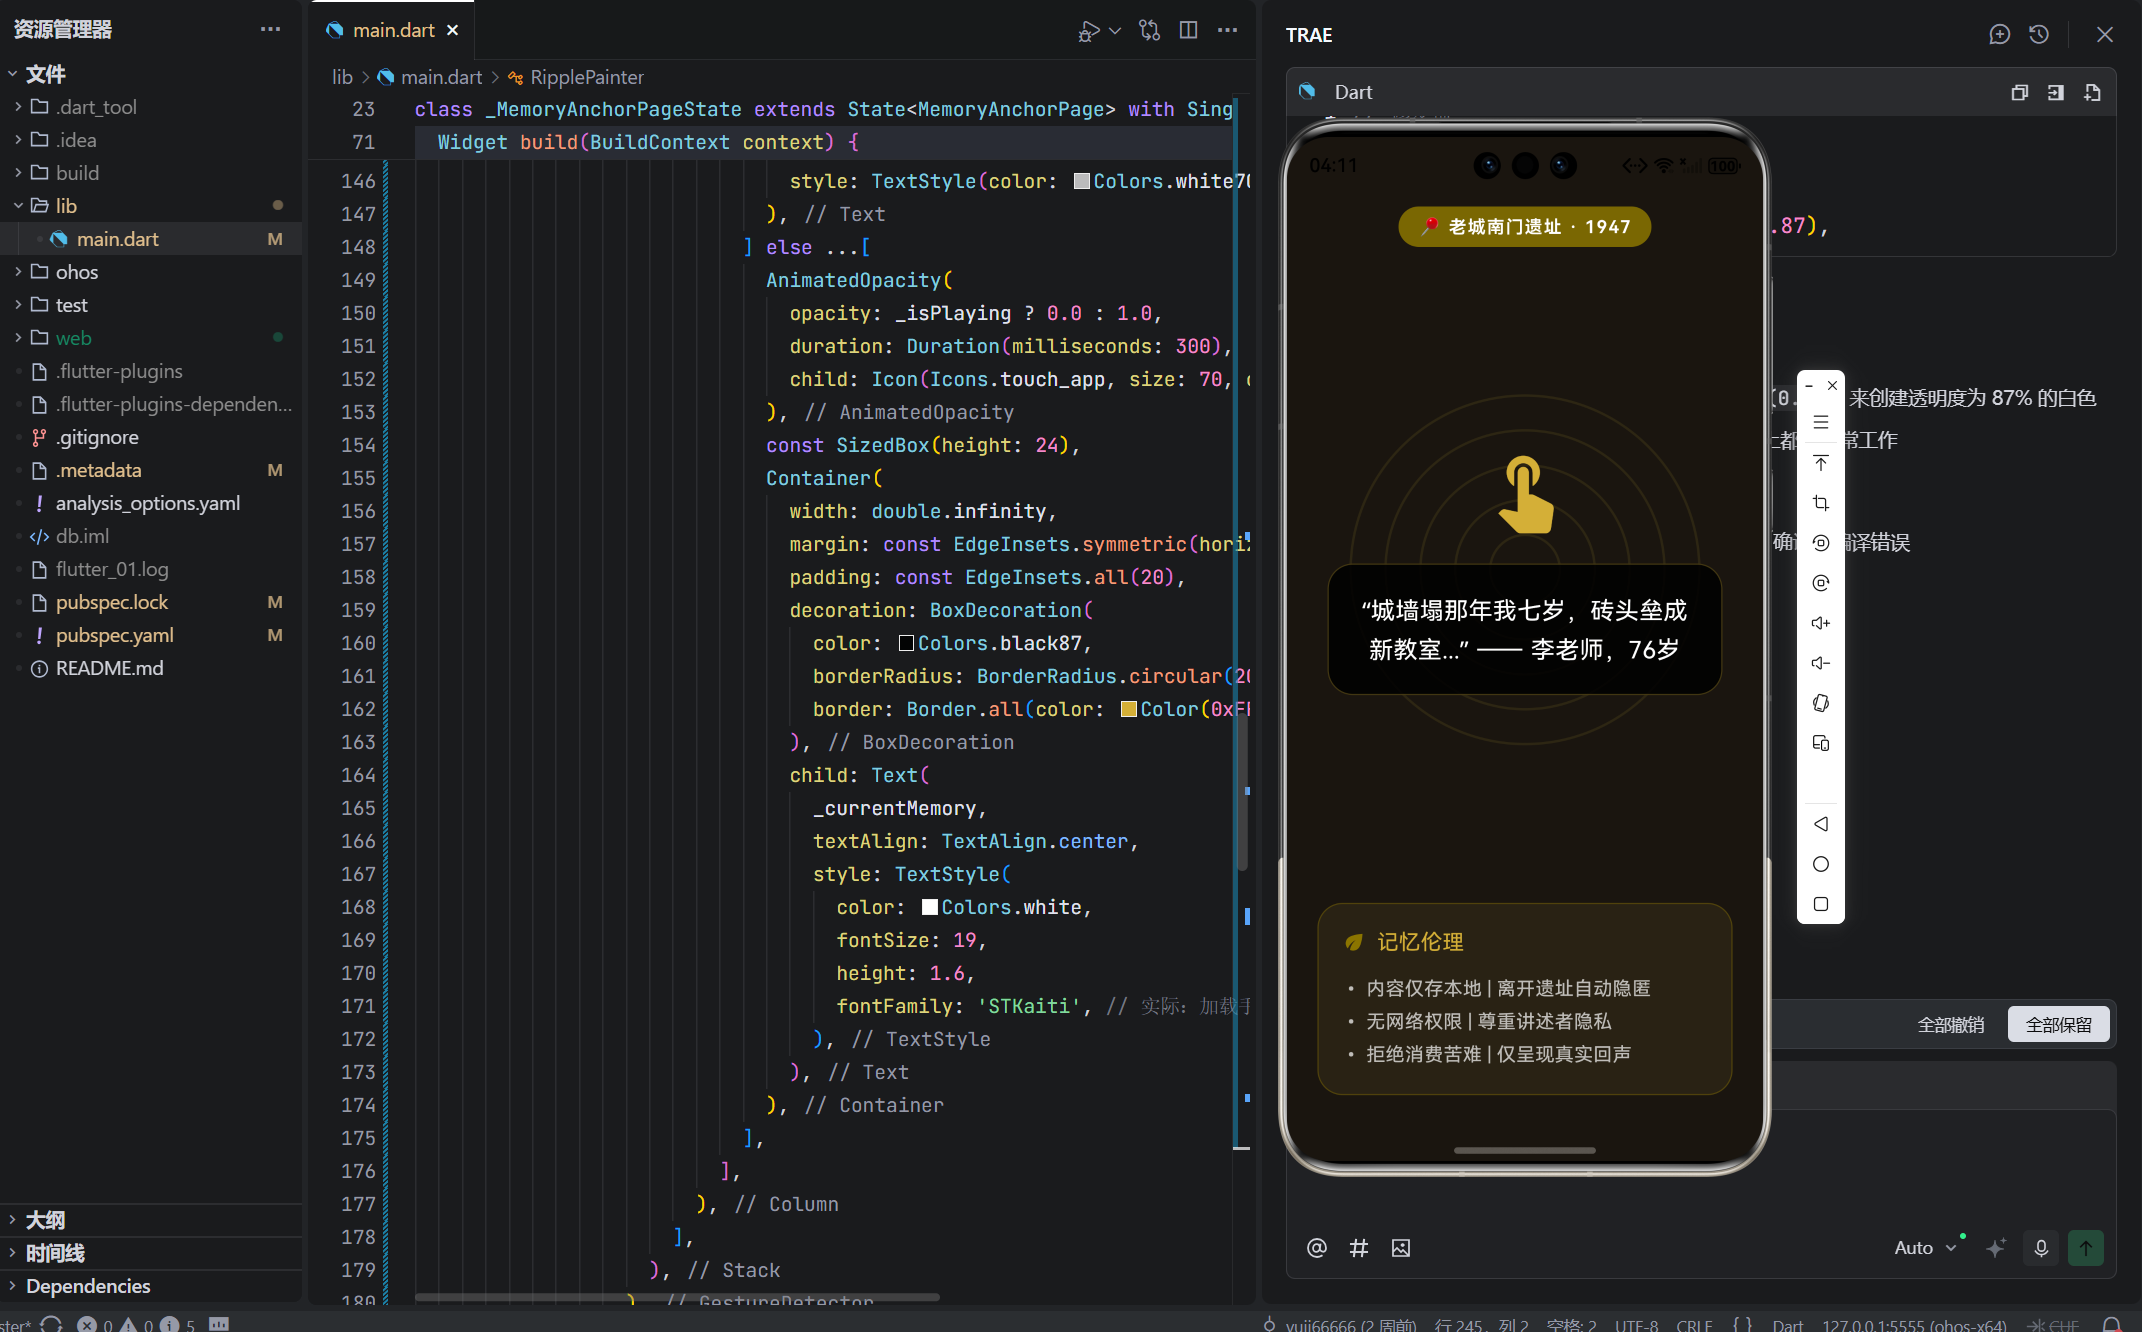The image size is (2142, 1332).
Task: Open pubspec.yaml in the file tree
Action: point(114,635)
